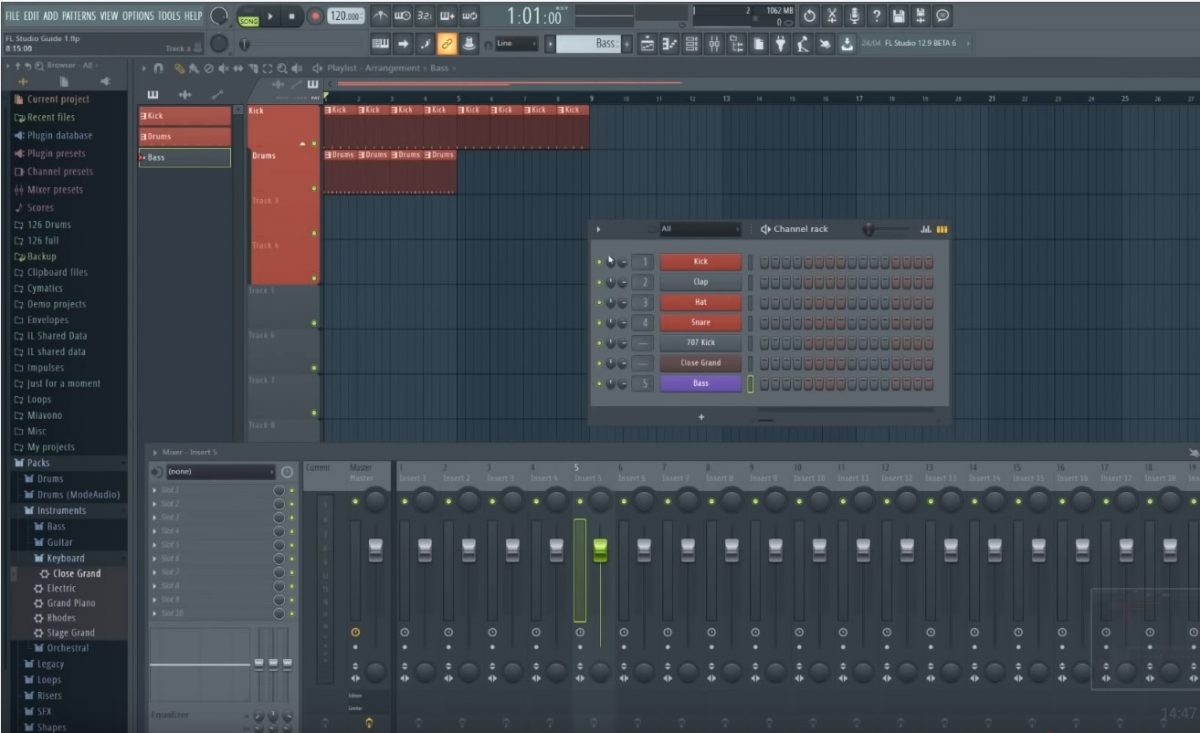Open the 'Line' snap dropdown
This screenshot has width=1200, height=733.
[516, 43]
